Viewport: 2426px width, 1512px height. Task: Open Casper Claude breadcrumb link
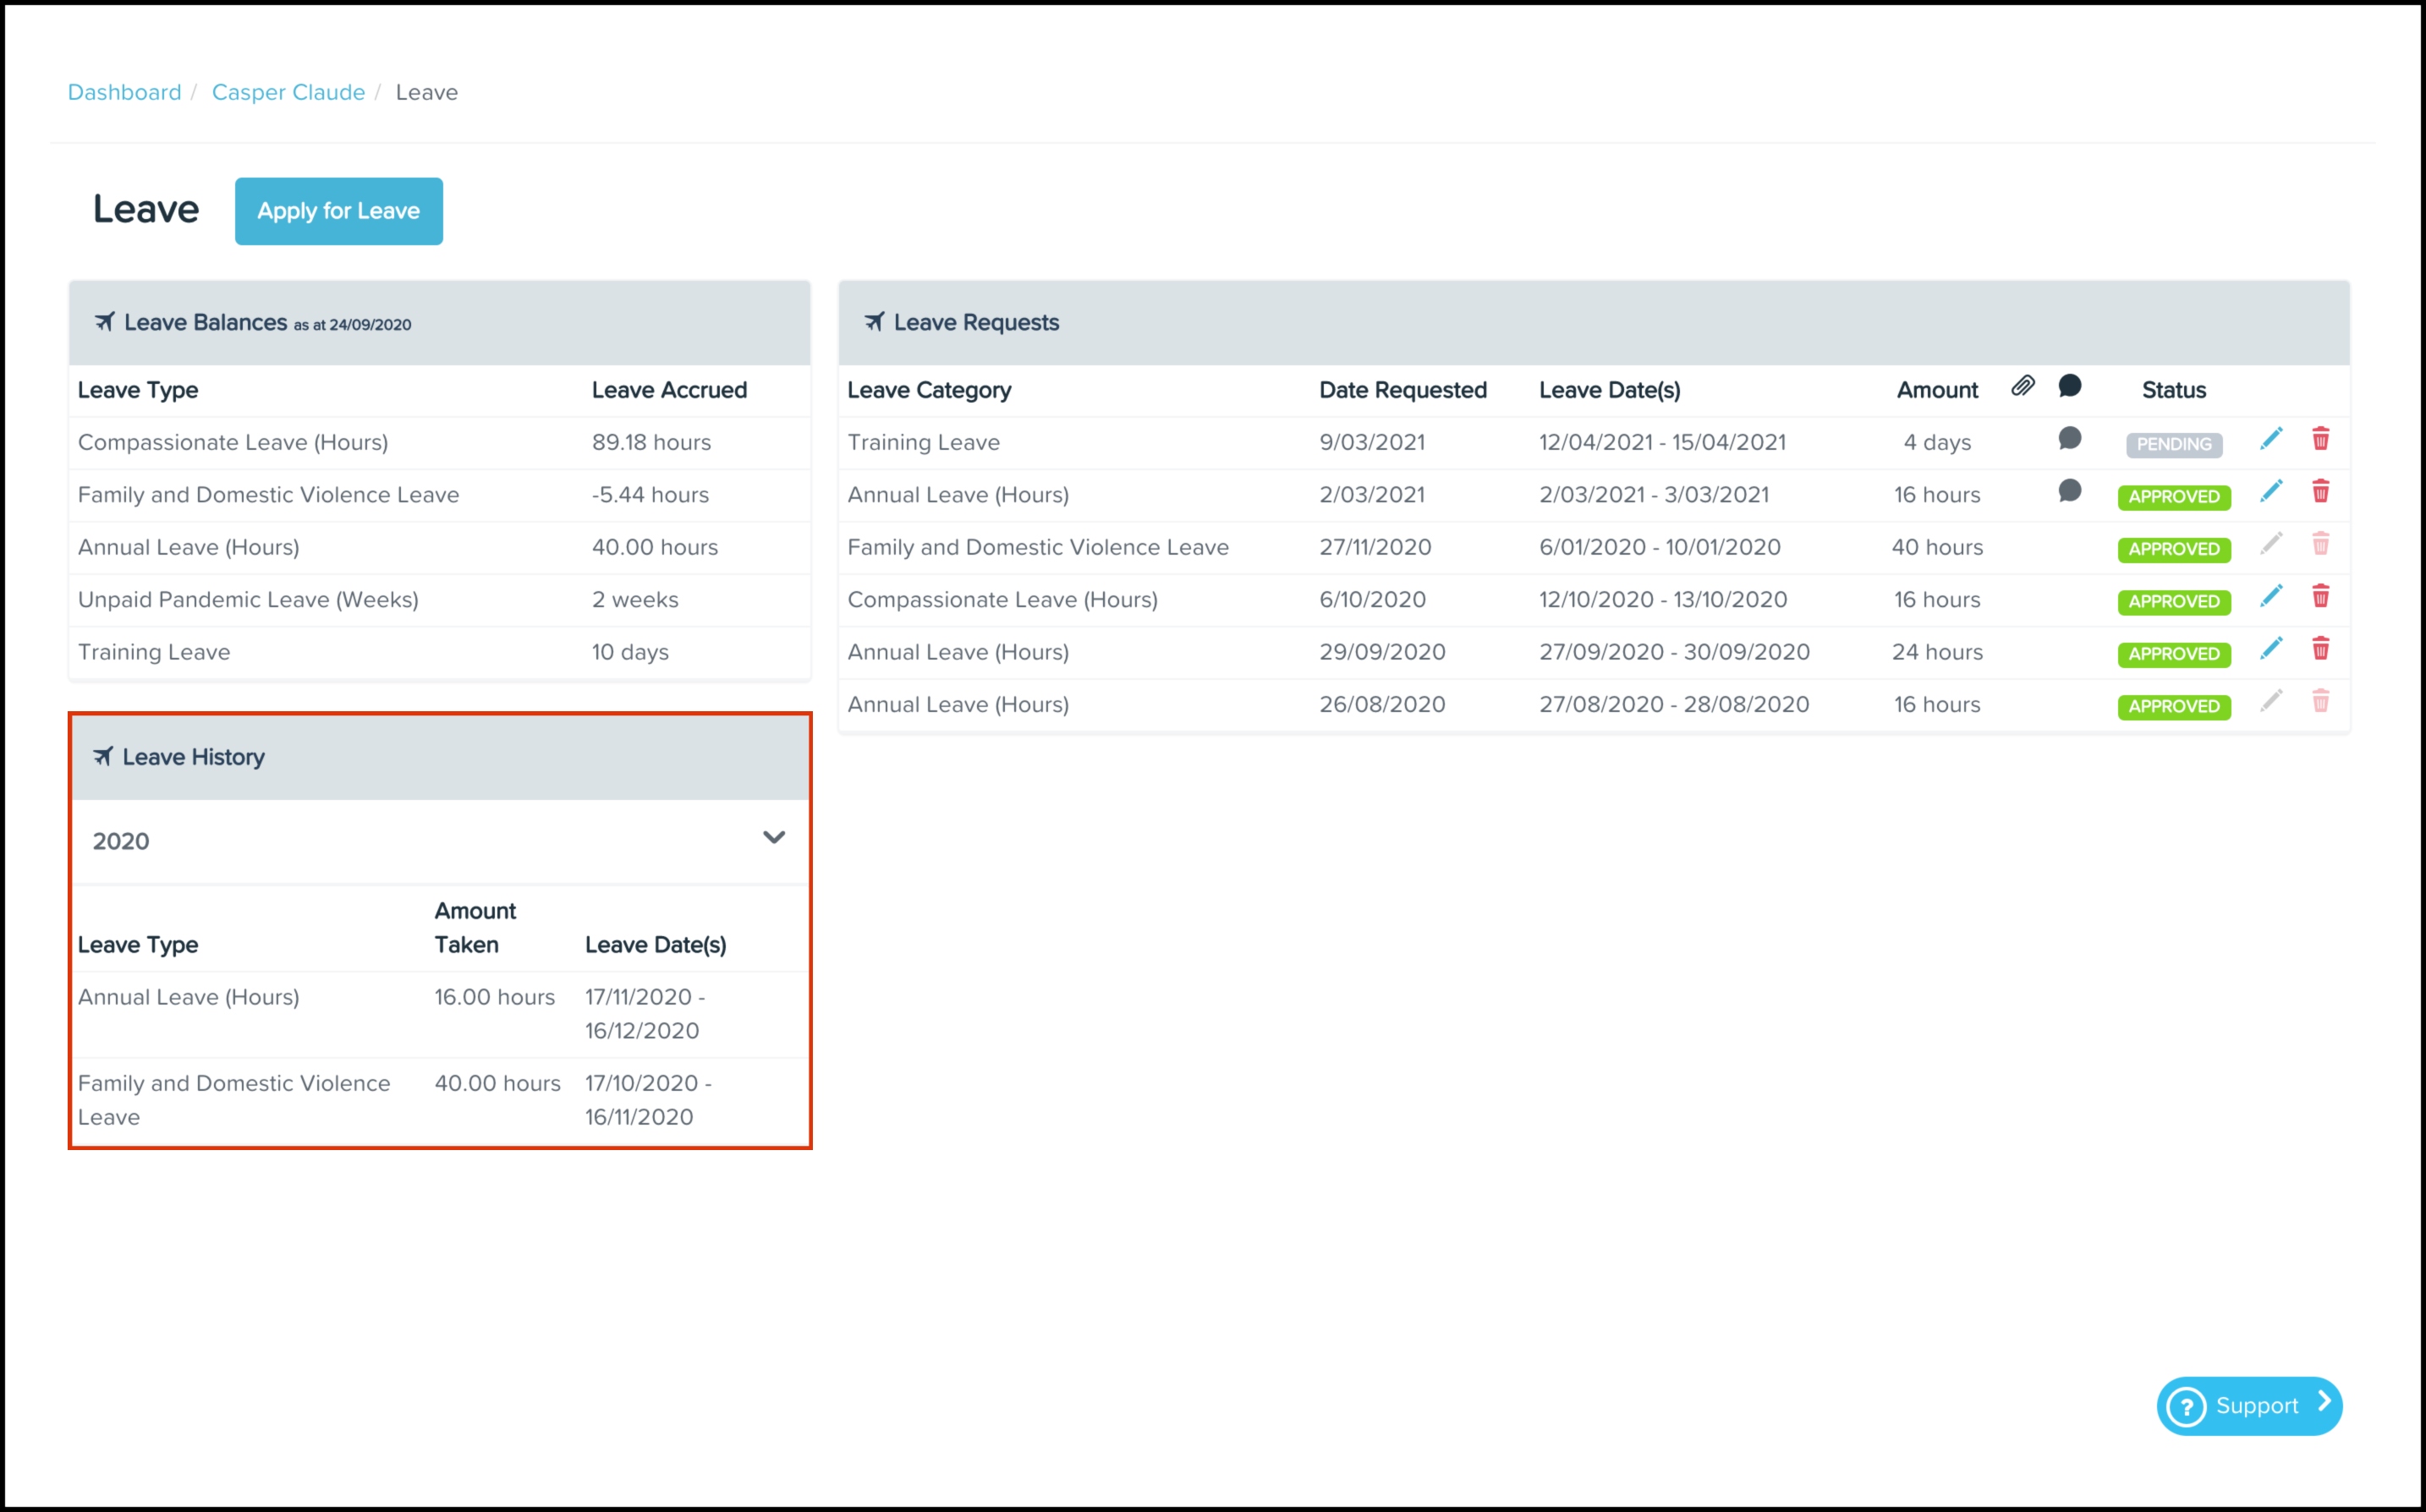pos(288,92)
